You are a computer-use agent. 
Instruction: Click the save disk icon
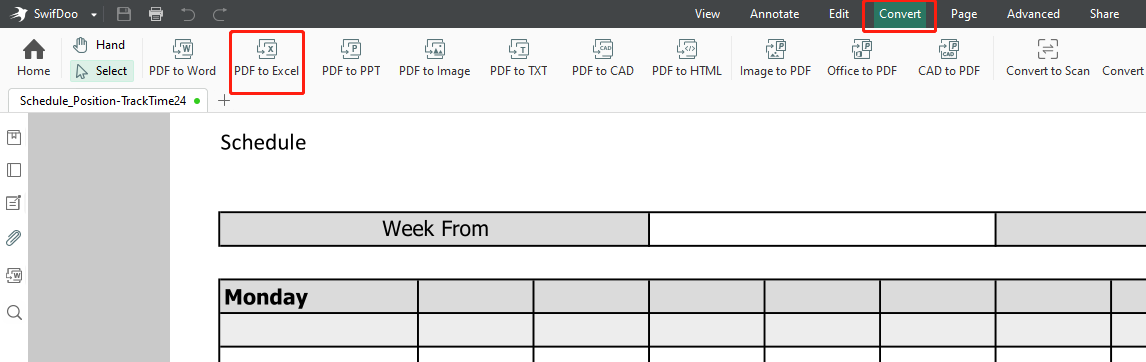pos(124,14)
